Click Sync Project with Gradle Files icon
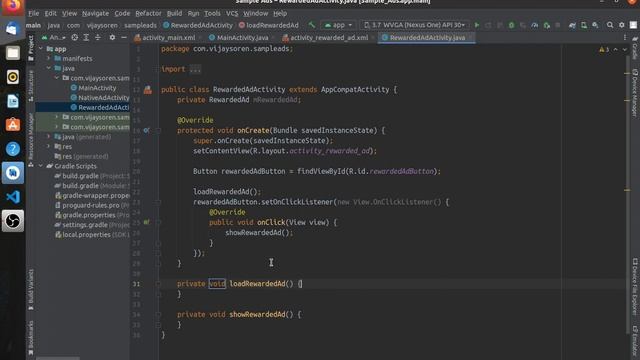The width and height of the screenshot is (640, 360). point(572,25)
